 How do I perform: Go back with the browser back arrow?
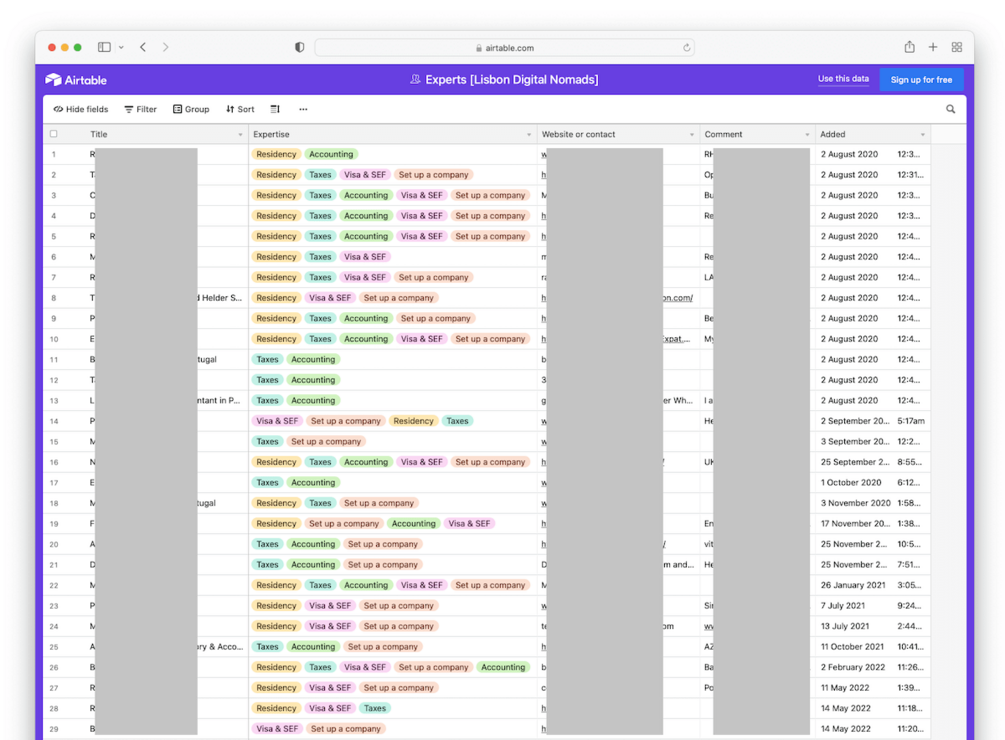click(143, 47)
